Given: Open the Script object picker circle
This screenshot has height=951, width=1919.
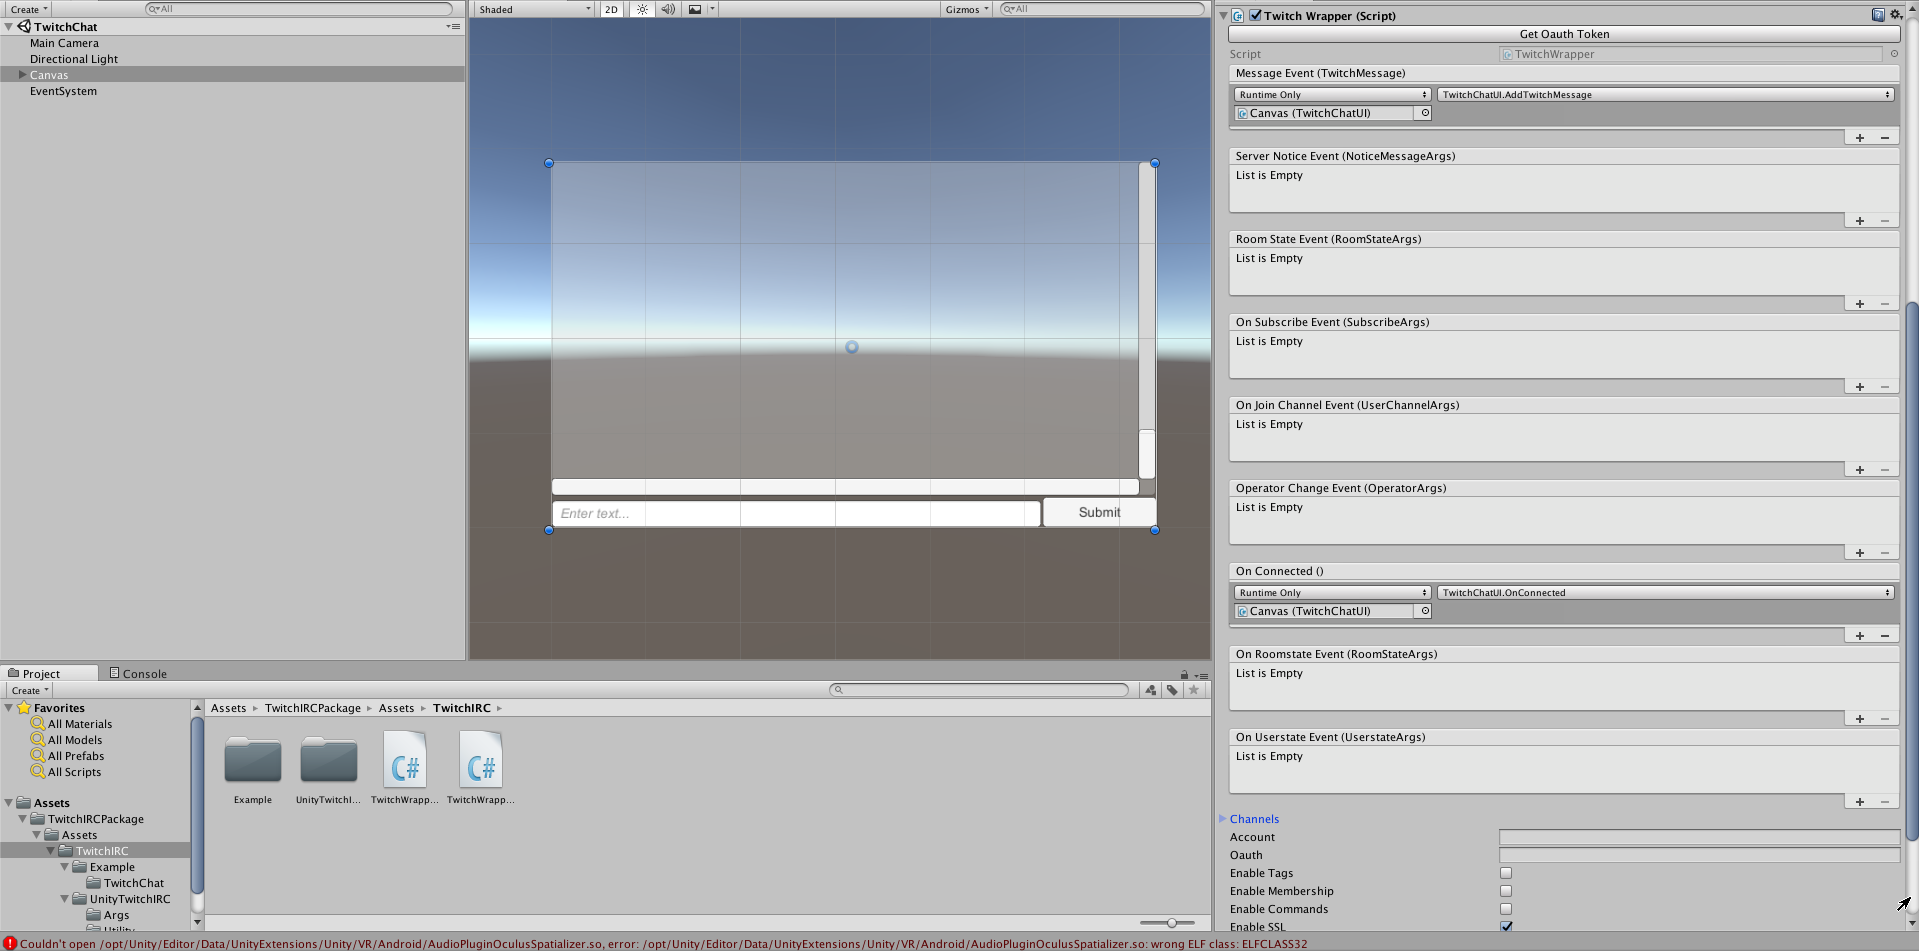Looking at the screenshot, I should (1894, 54).
